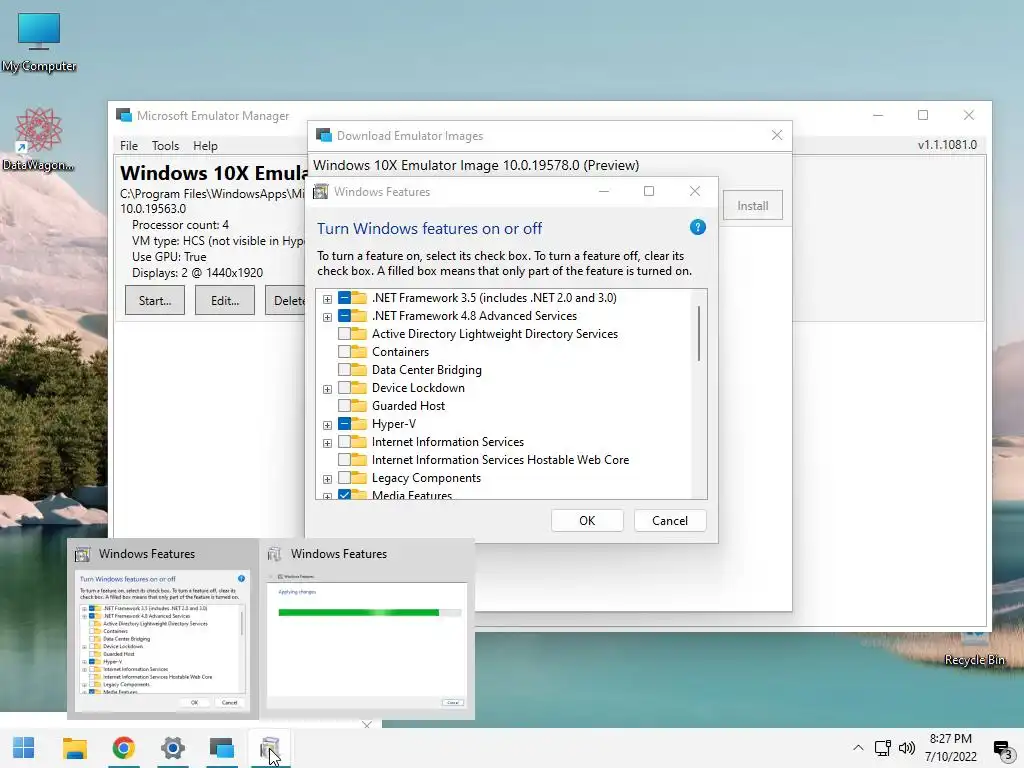Viewport: 1024px width, 768px height.
Task: Click the Containers folder icon
Action: click(359, 352)
